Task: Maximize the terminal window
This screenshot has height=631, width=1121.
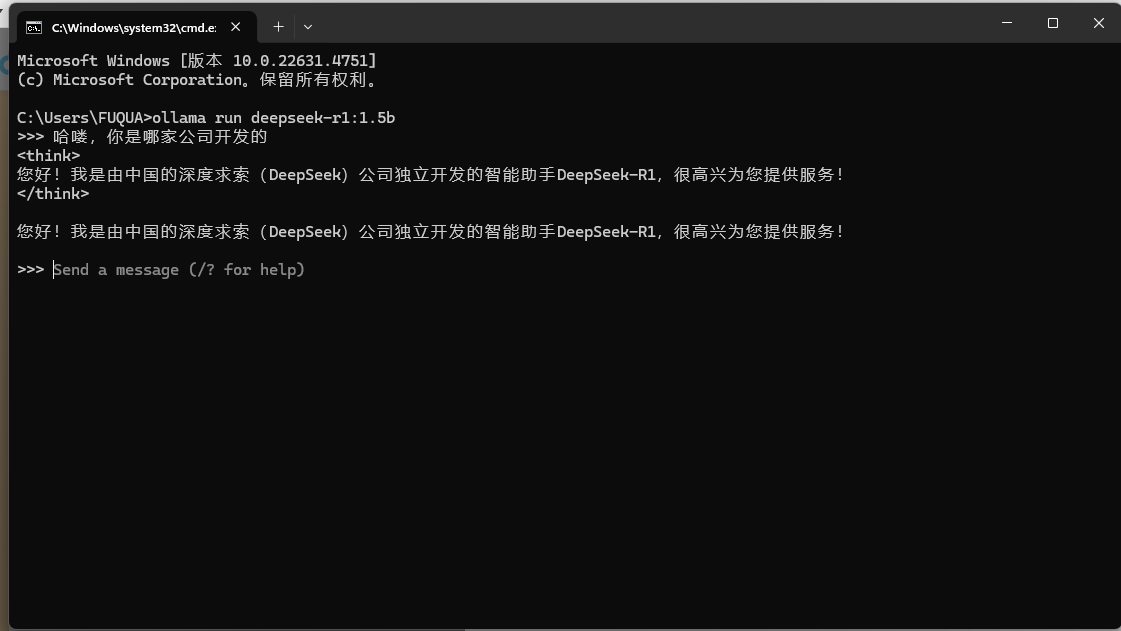Action: pos(1052,23)
